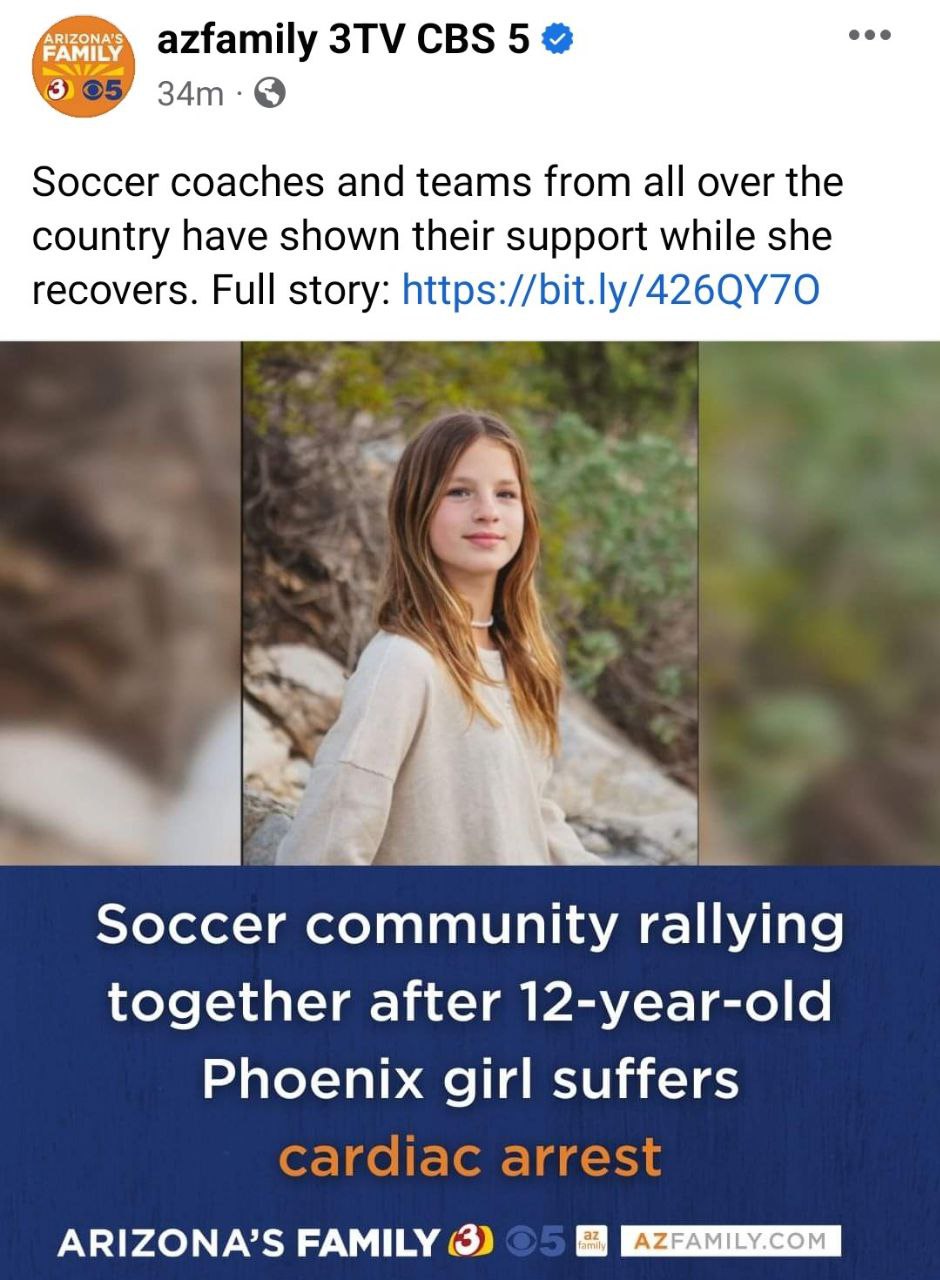Open the bit.ly/426QY7O story link

[x=610, y=290]
